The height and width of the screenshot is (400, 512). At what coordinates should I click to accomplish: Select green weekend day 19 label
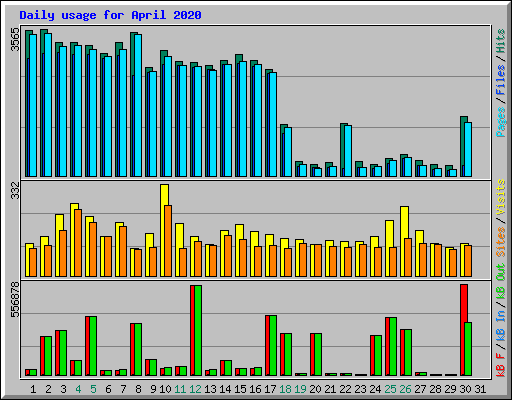tap(301, 389)
